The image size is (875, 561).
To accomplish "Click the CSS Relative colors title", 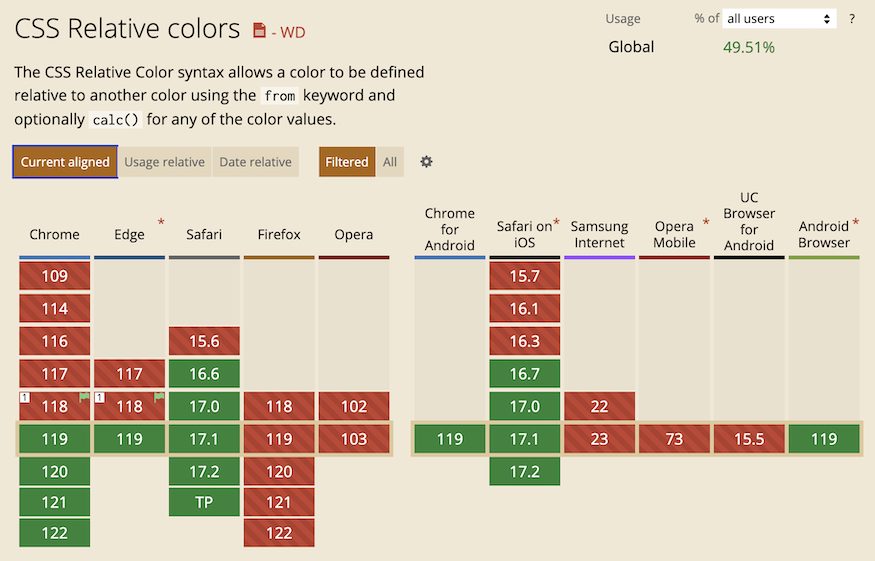I will (x=127, y=29).
